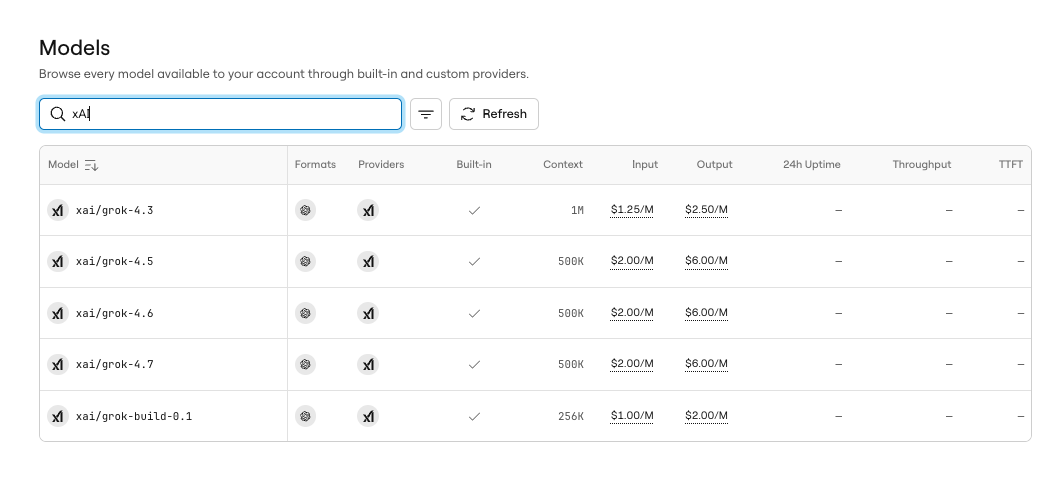Open the filter options button

coord(426,114)
